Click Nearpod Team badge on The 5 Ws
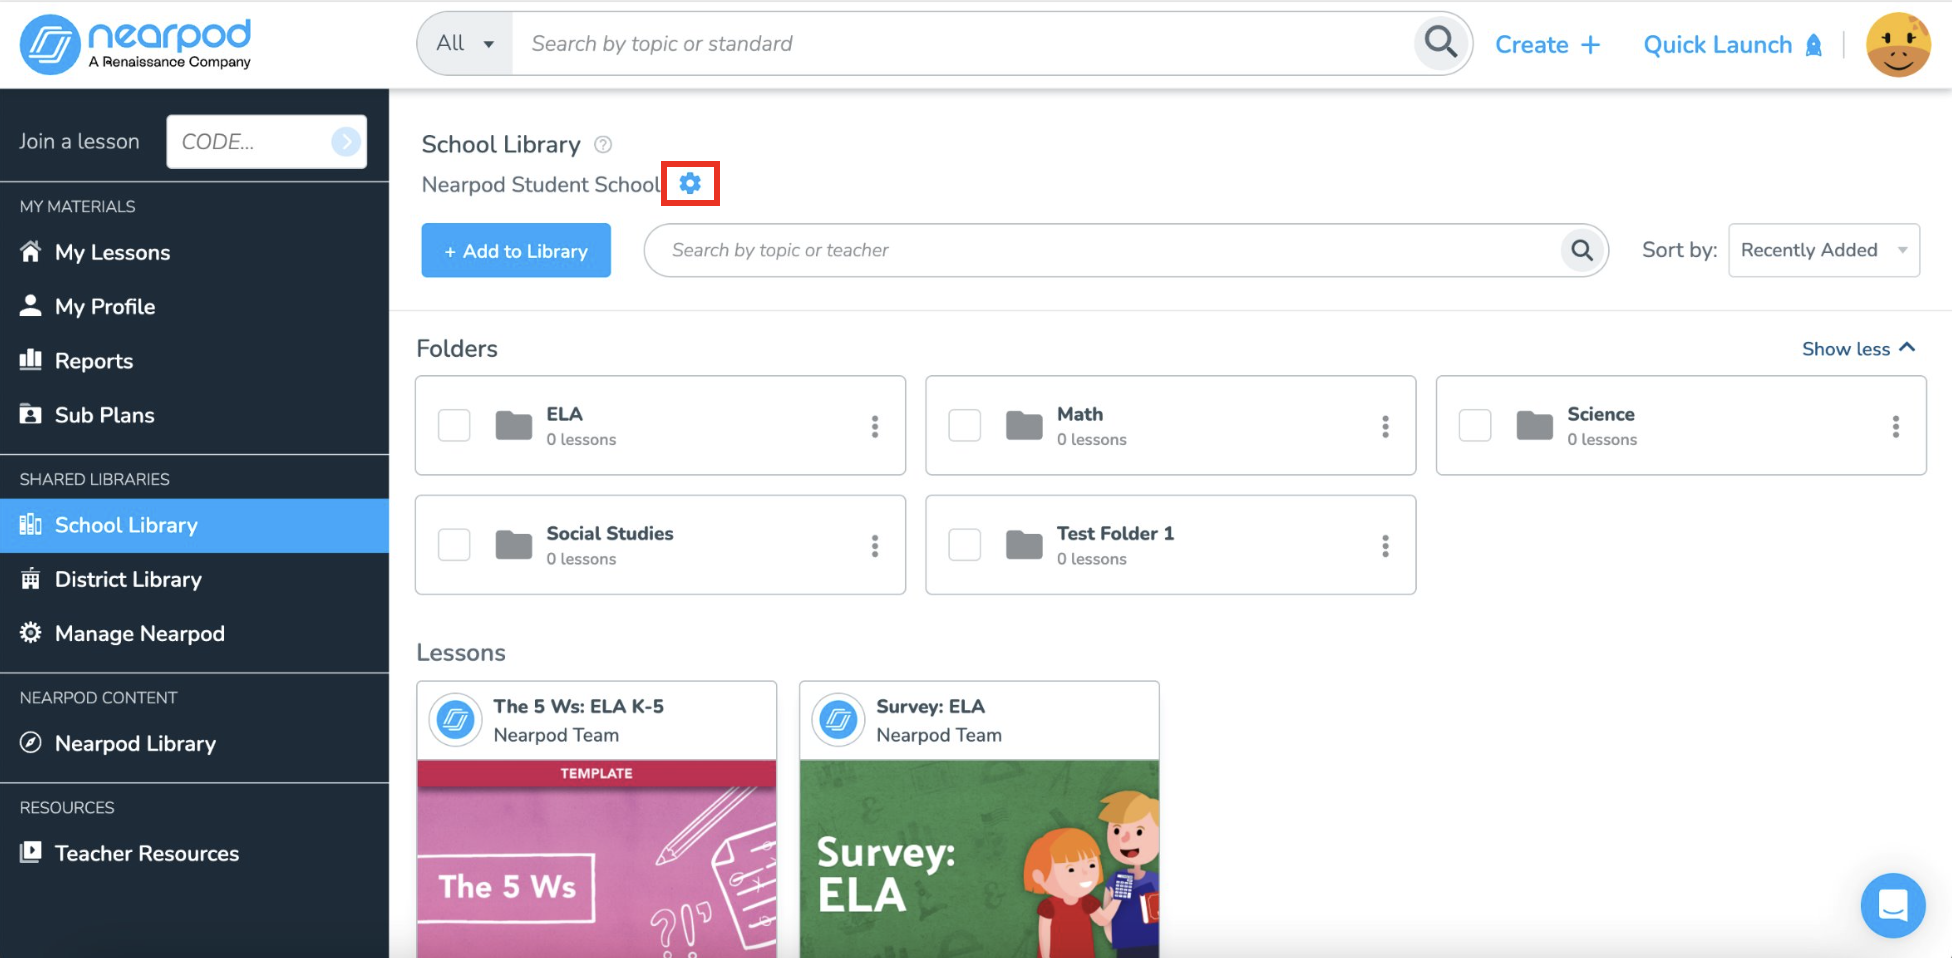The height and width of the screenshot is (958, 1952). coord(455,720)
